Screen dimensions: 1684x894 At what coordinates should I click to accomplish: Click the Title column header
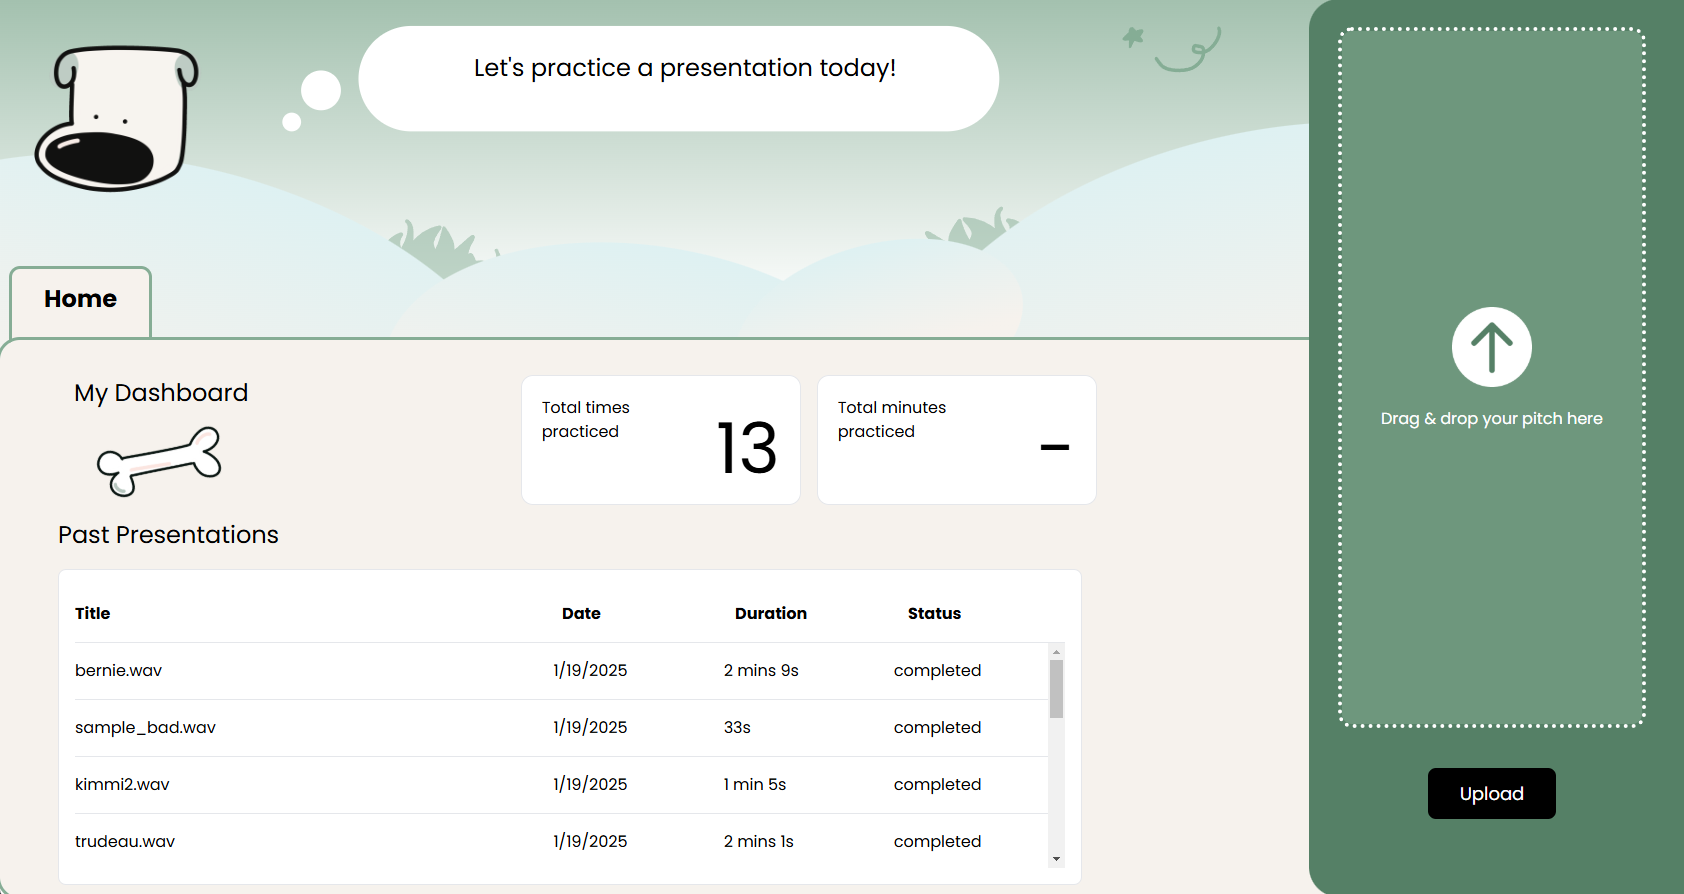click(x=92, y=613)
